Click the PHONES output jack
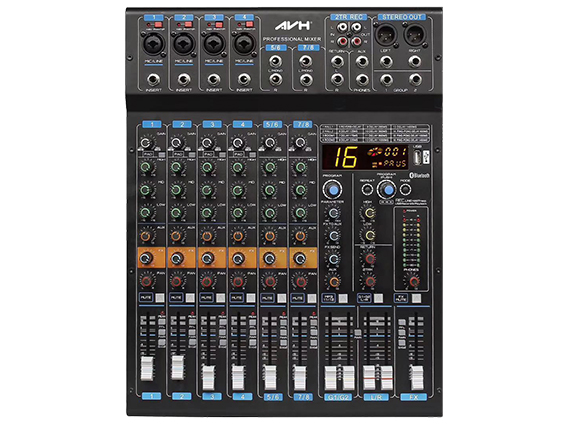The width and height of the screenshot is (568, 426). [362, 79]
